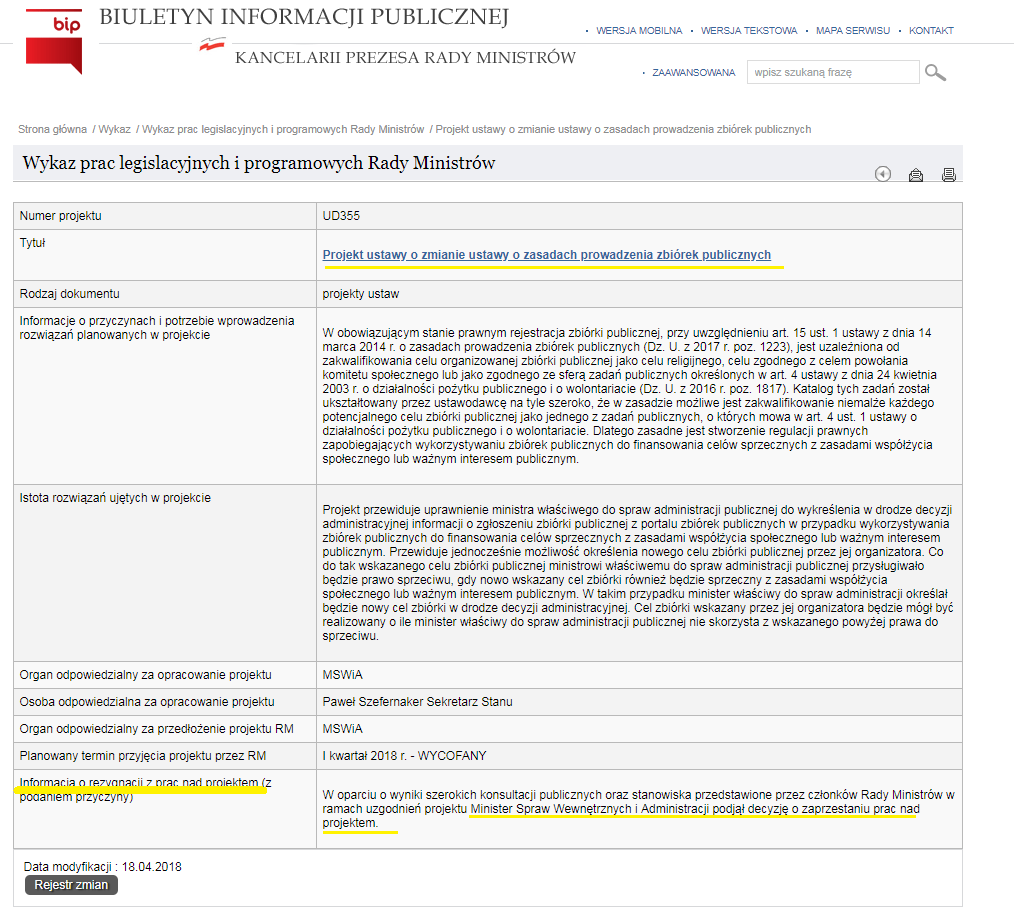Image resolution: width=1014 pixels, height=914 pixels.
Task: Focus the 'wpisz szukaną frazę' search field
Action: point(833,72)
